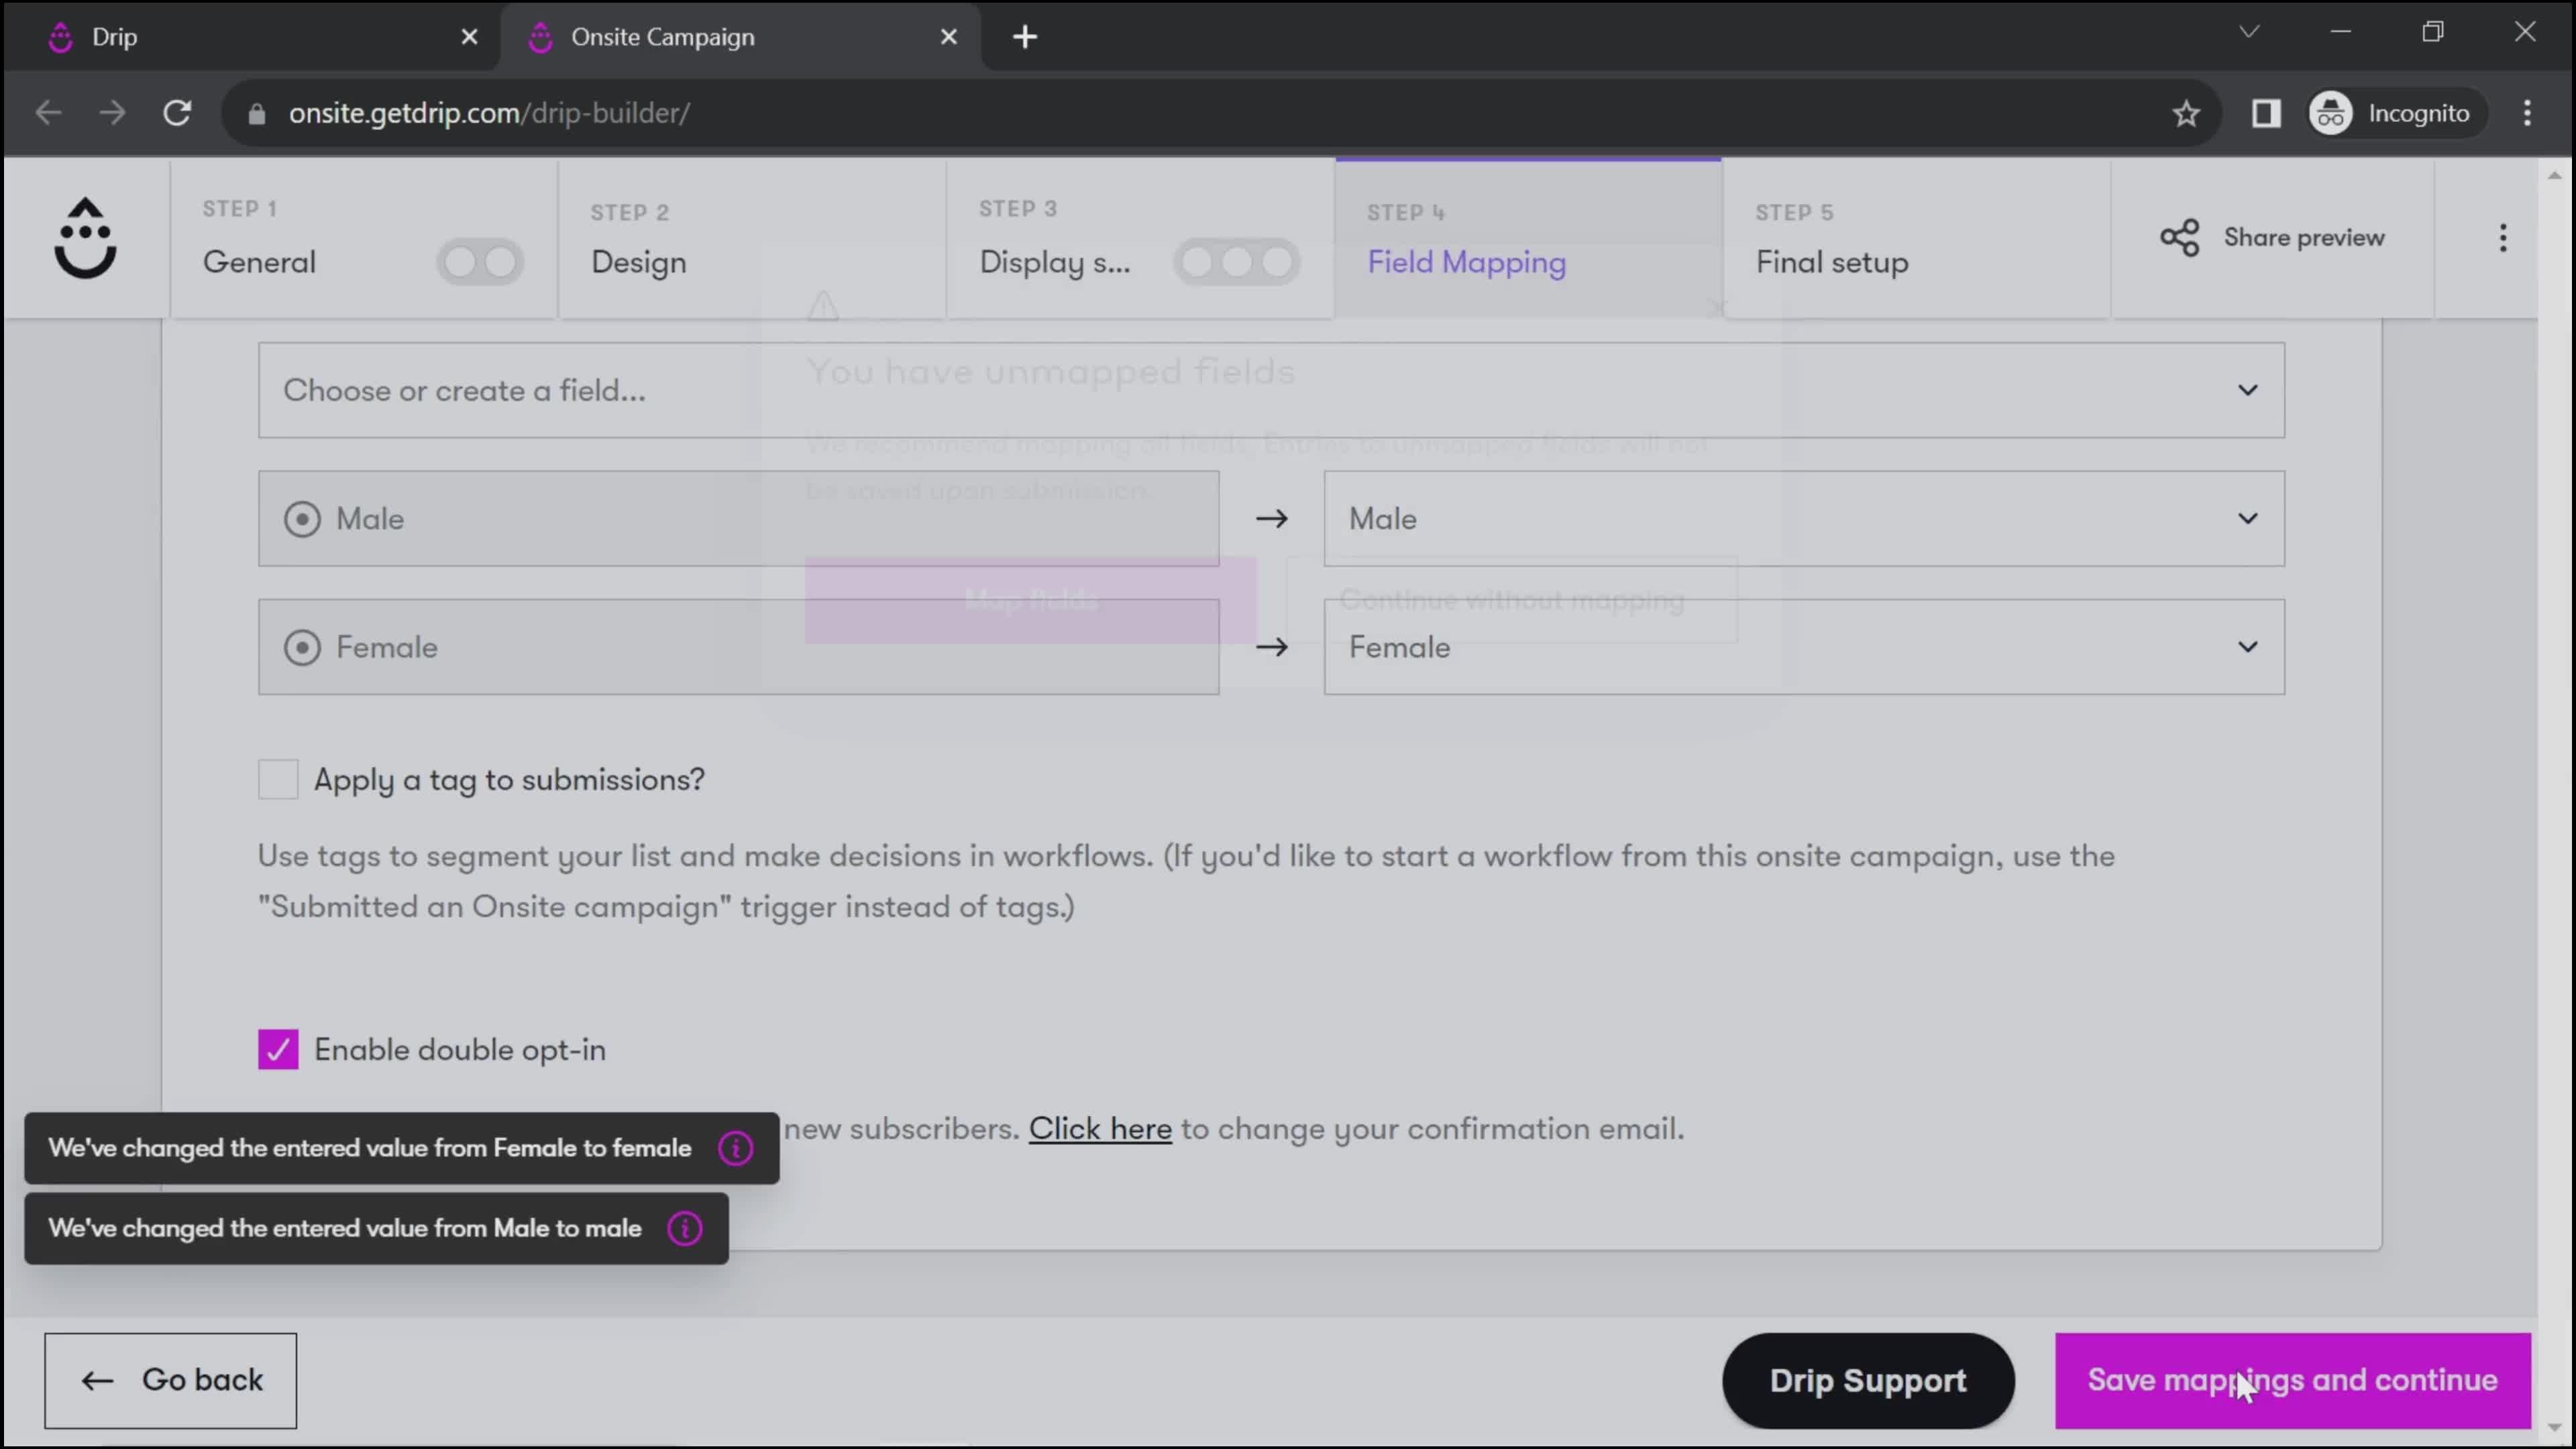Screen dimensions: 2576x1449
Task: Select the Apply a tag checkbox
Action: (278, 778)
